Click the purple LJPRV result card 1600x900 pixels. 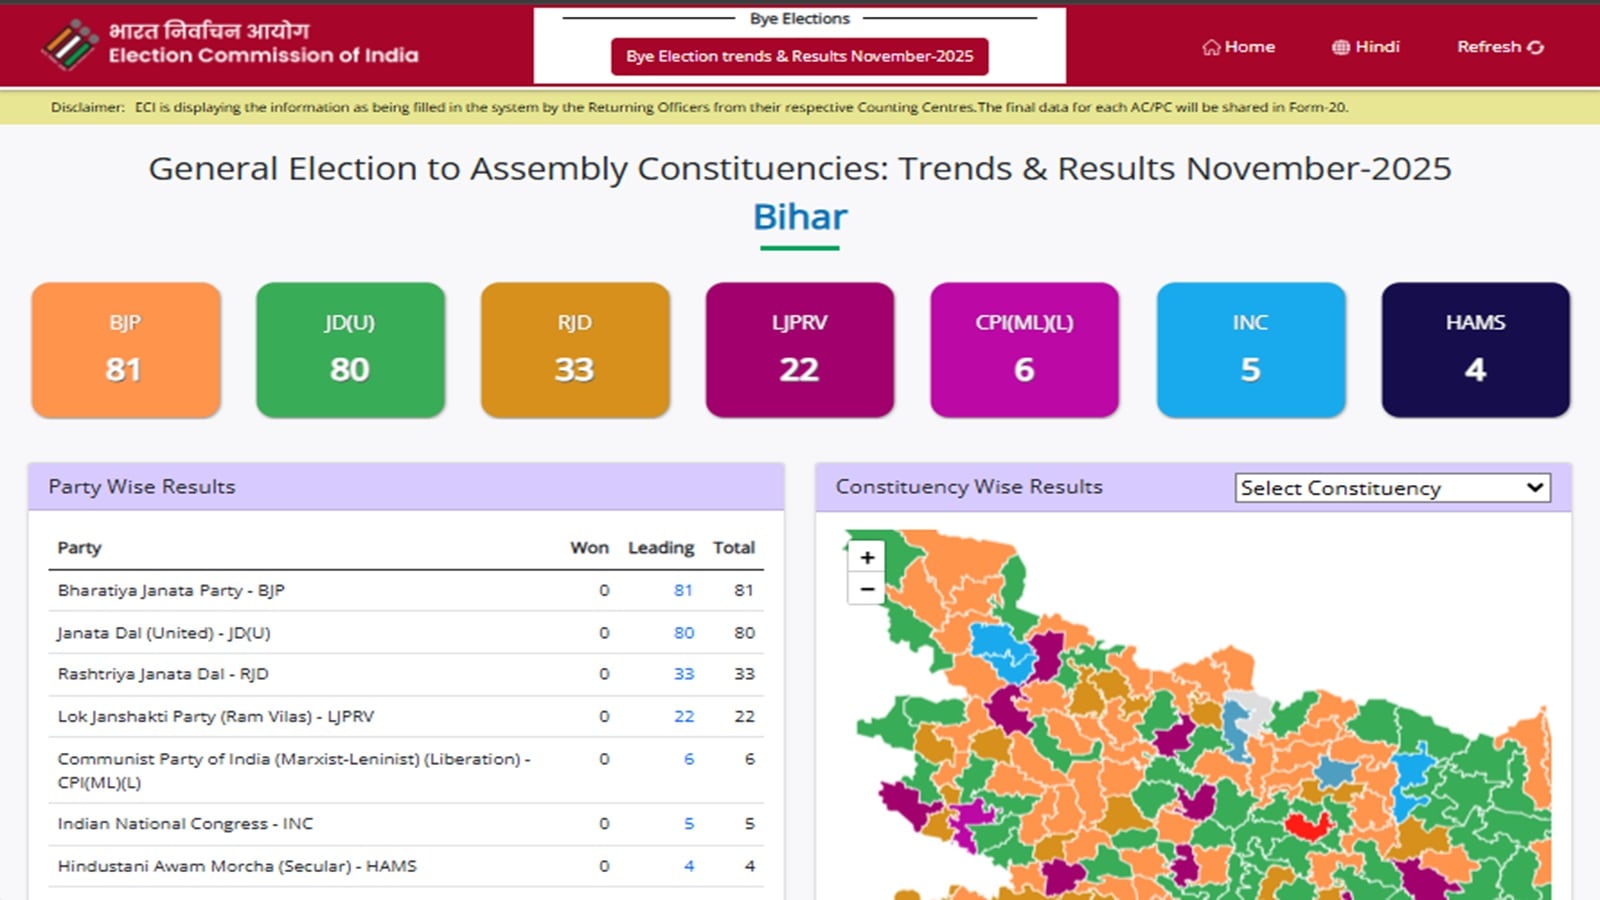pyautogui.click(x=800, y=349)
